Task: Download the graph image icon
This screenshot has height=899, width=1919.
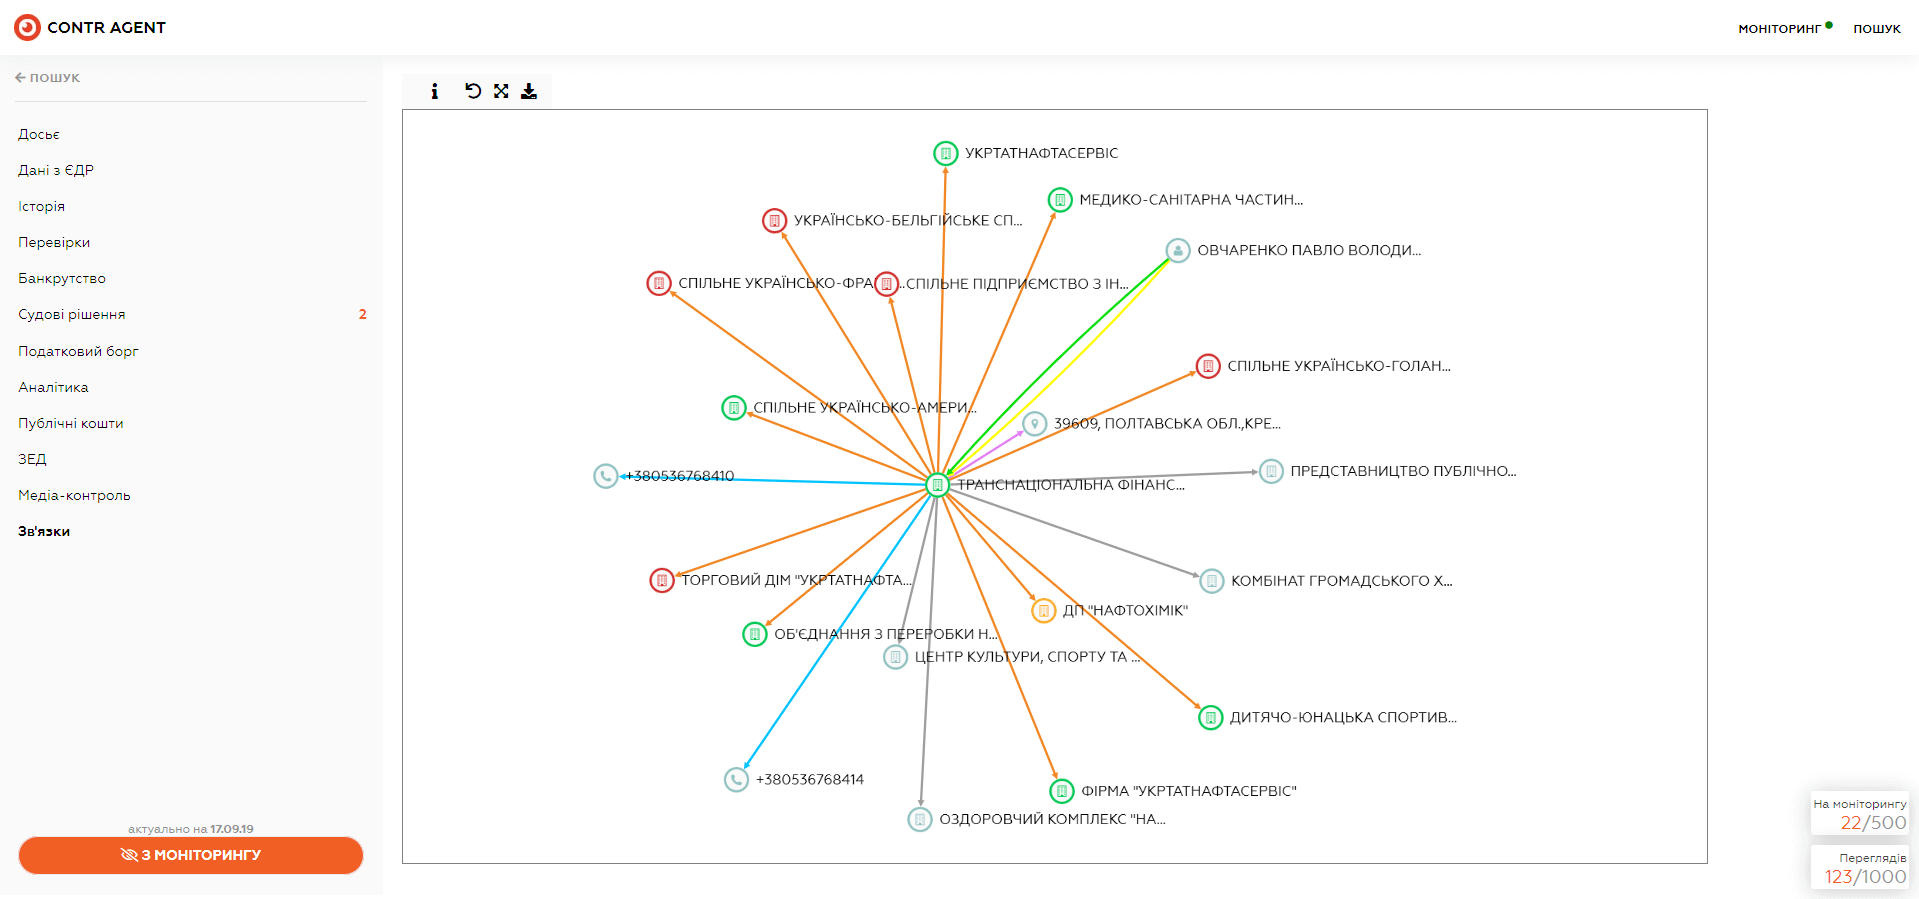Action: coord(529,91)
